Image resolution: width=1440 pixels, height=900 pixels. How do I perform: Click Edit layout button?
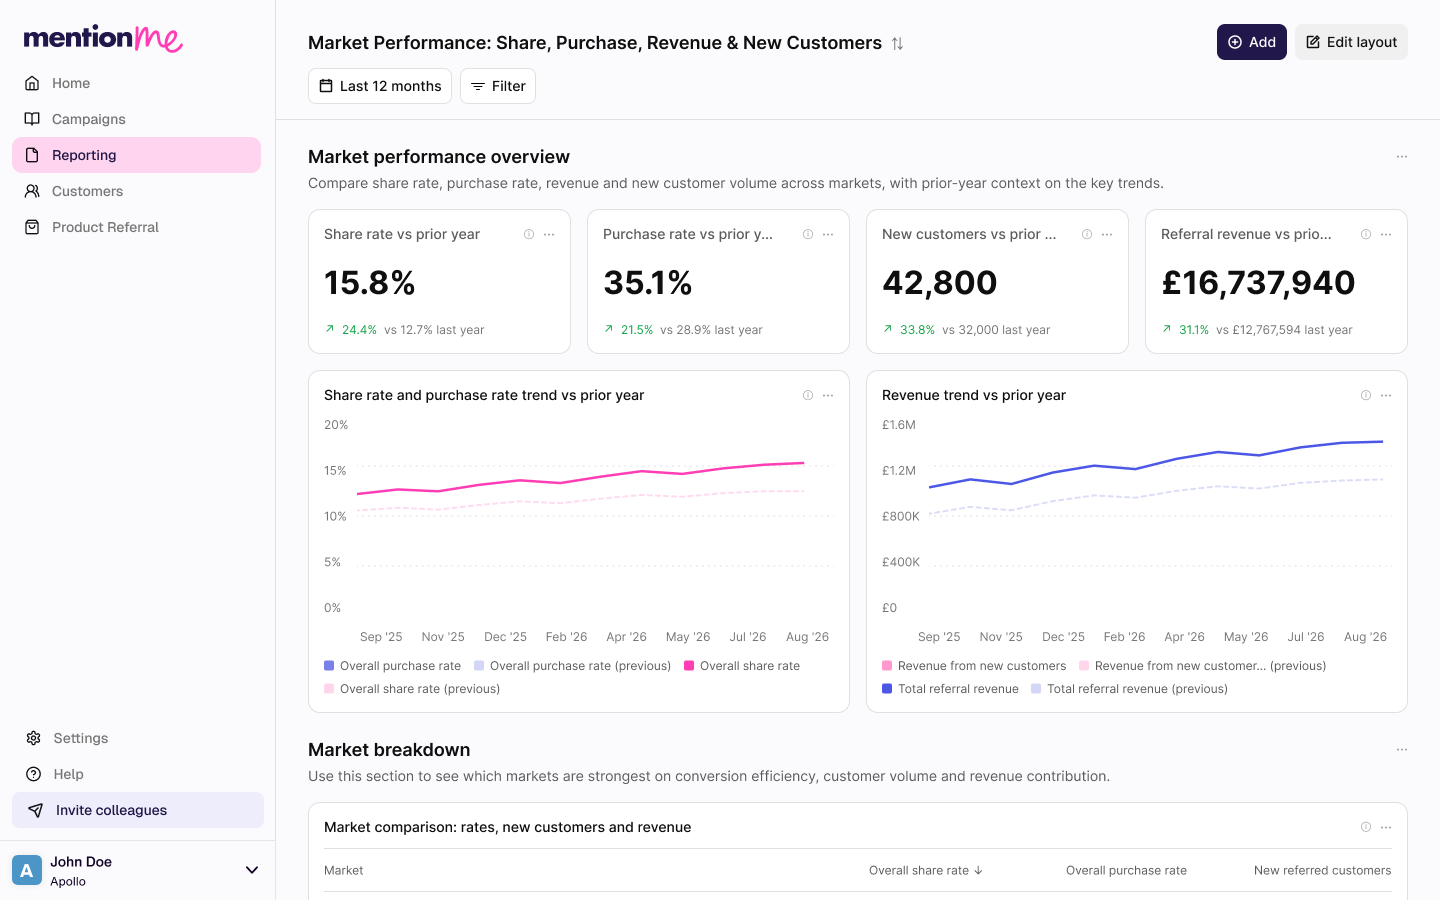(x=1351, y=42)
